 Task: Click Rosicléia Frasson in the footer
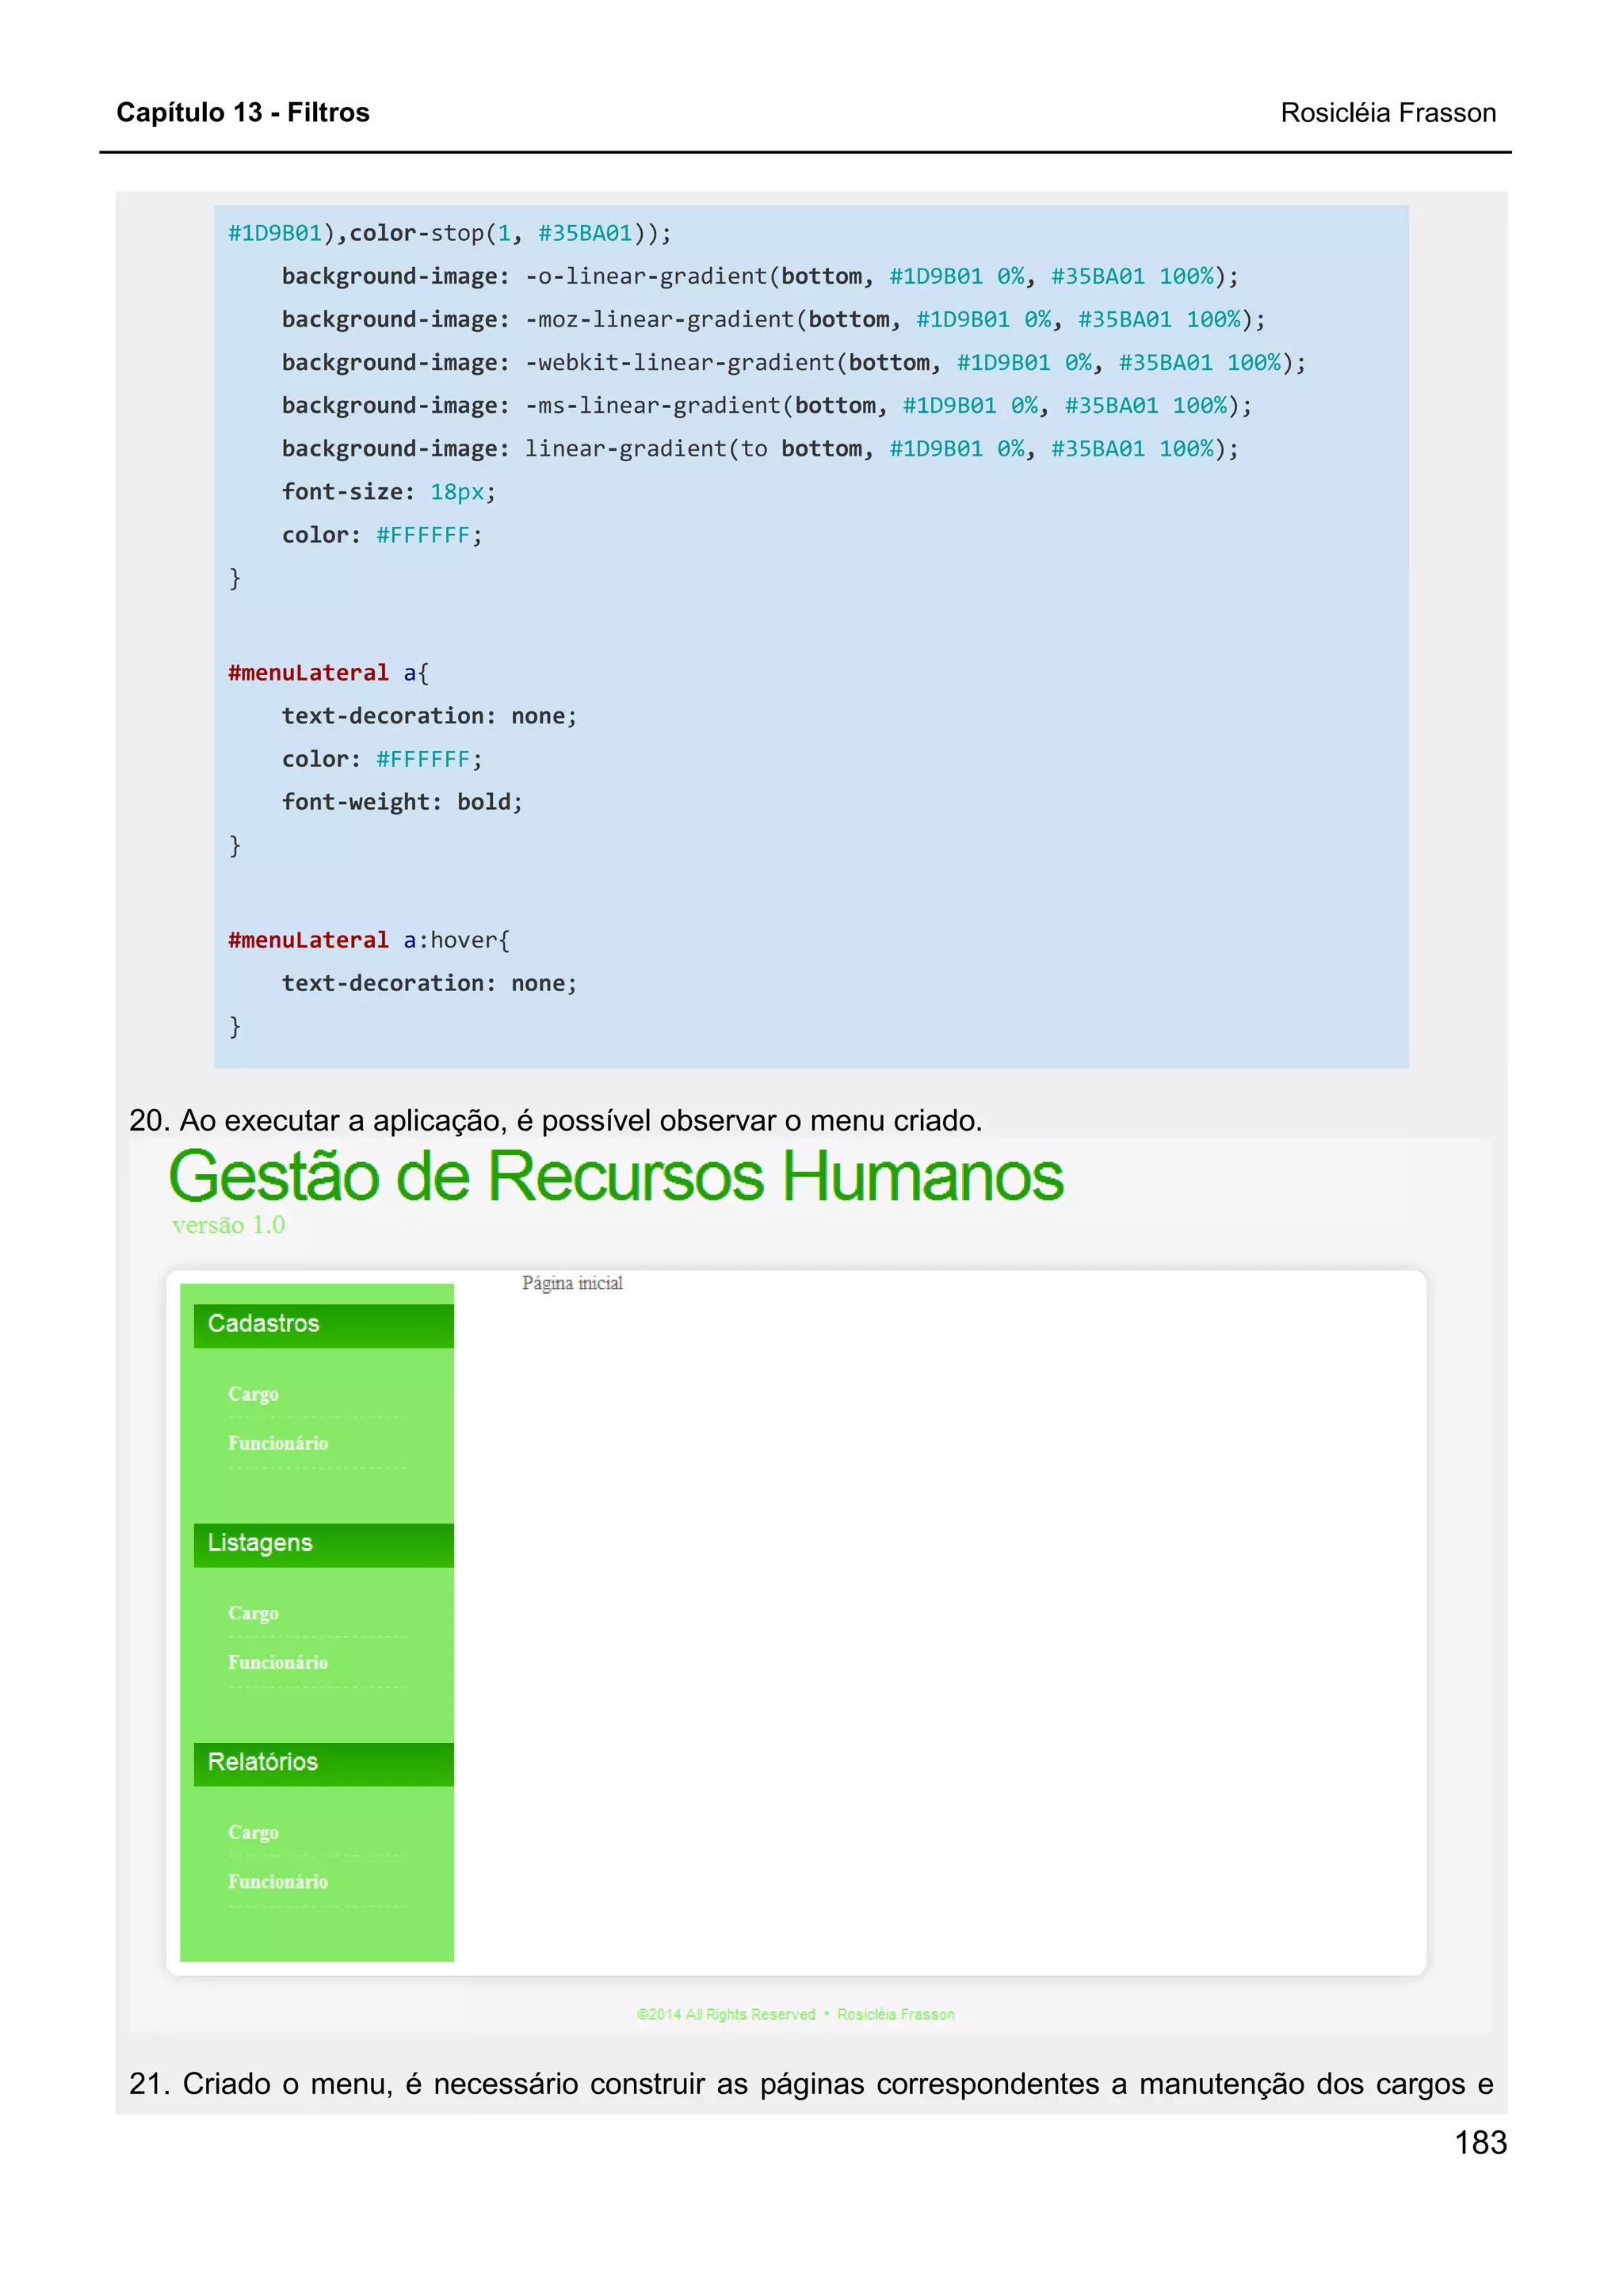point(896,2014)
